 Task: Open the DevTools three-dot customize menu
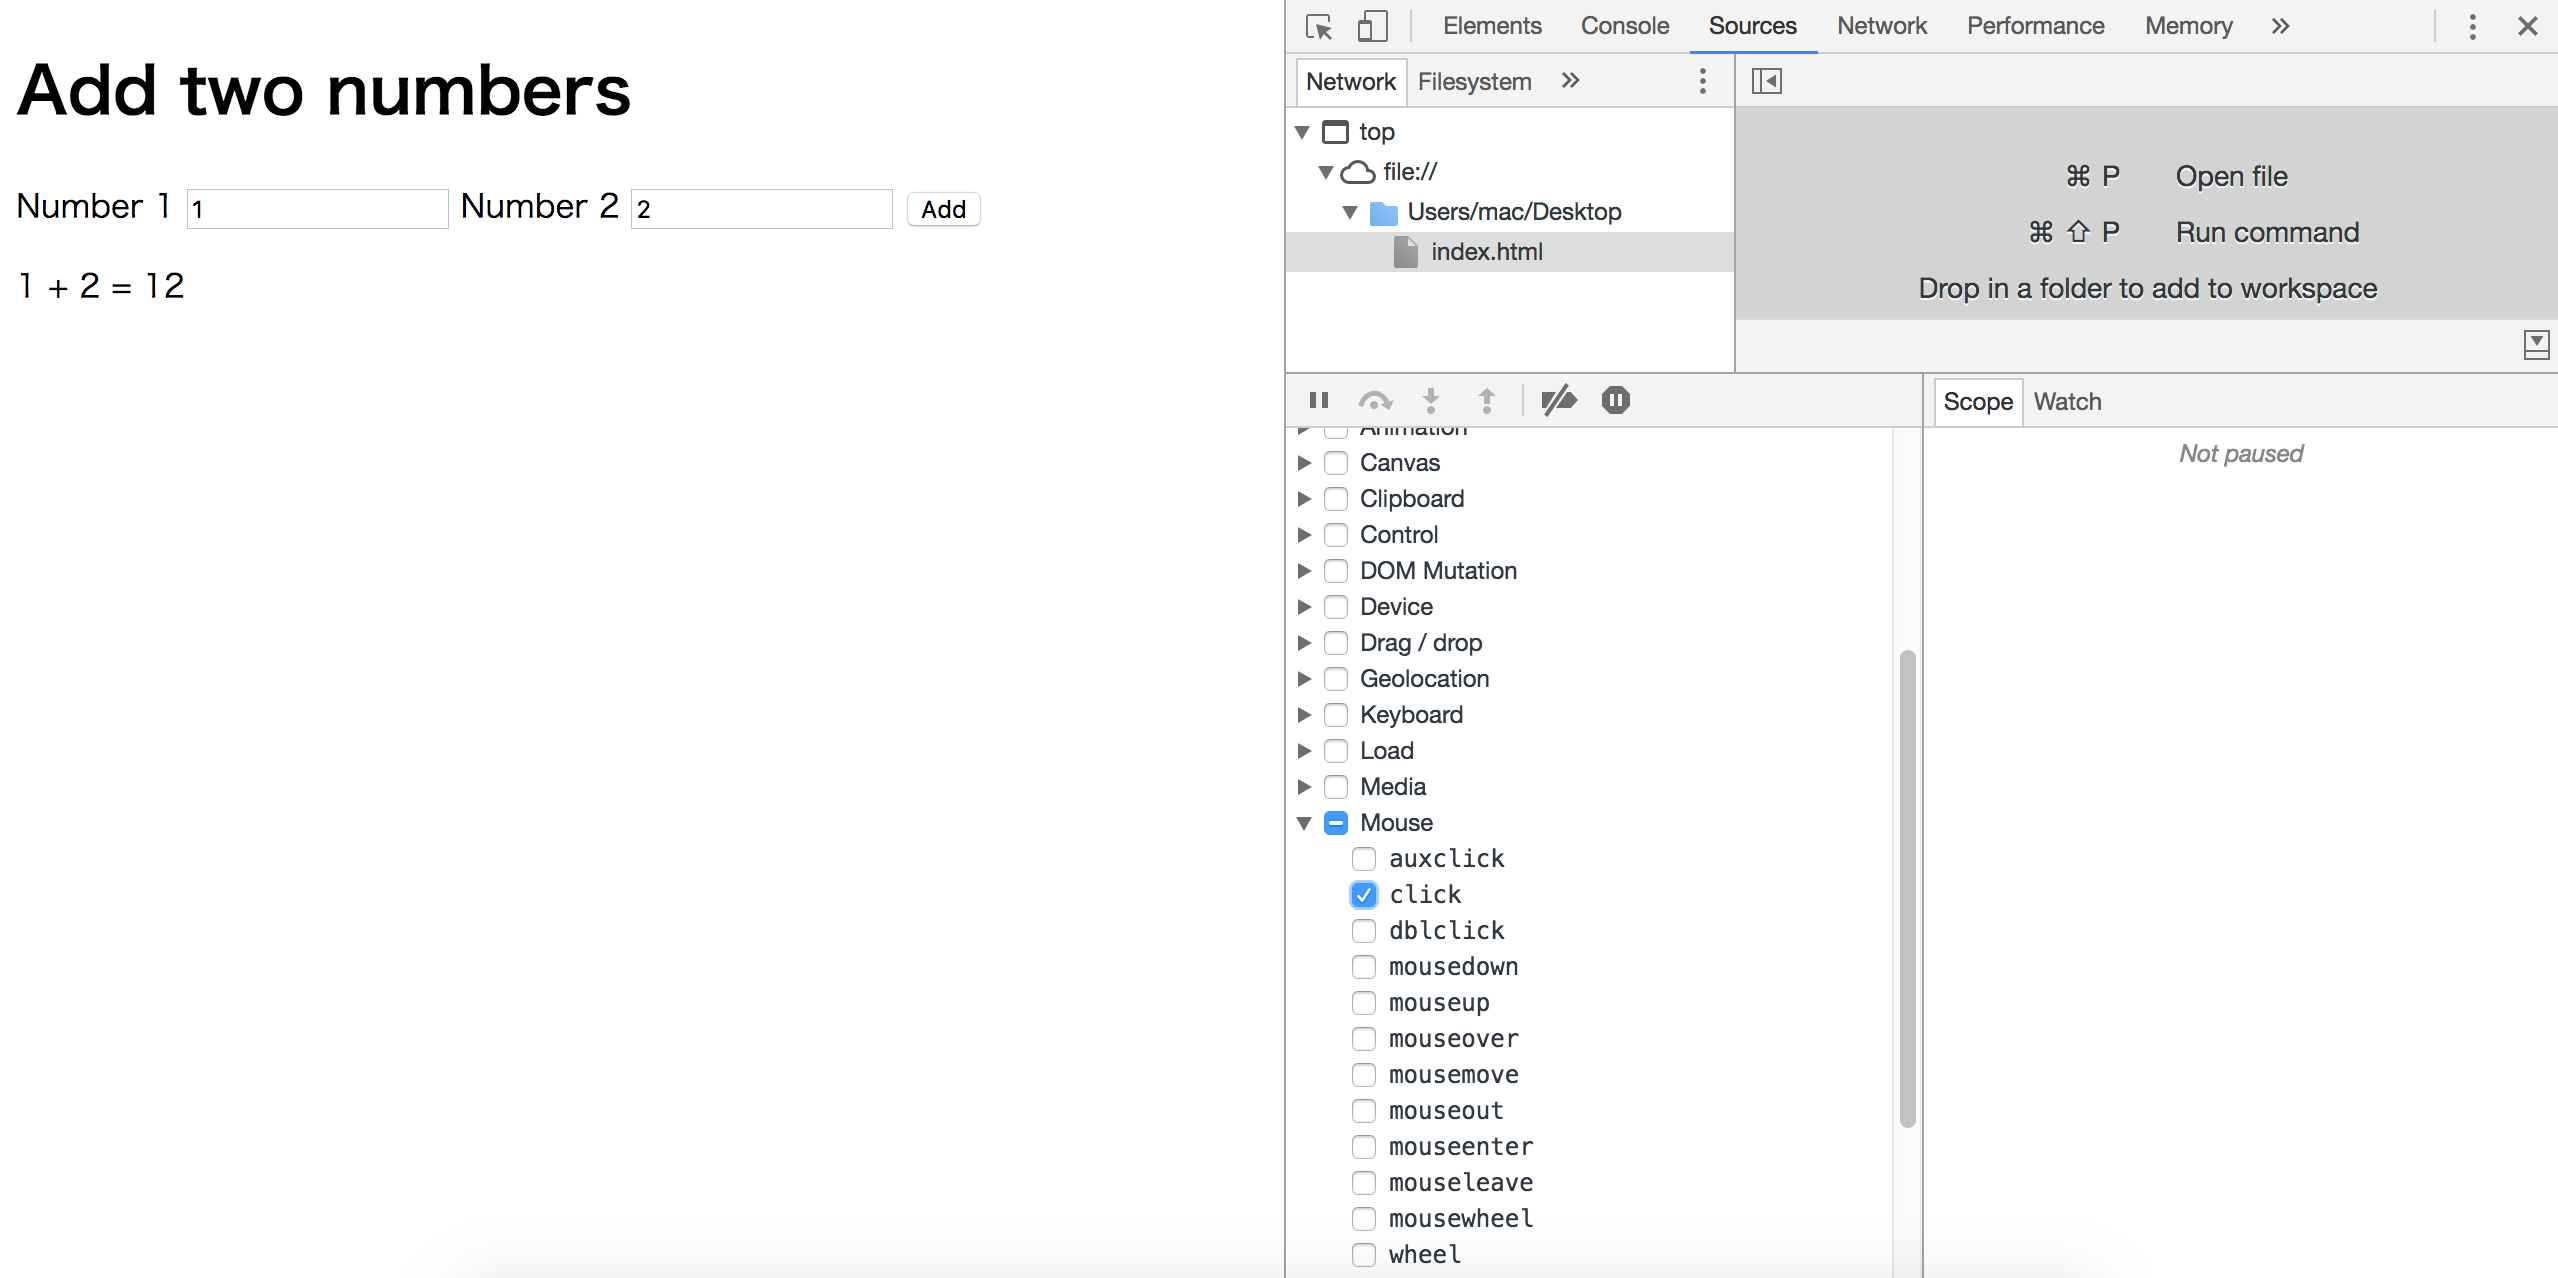click(x=2472, y=27)
